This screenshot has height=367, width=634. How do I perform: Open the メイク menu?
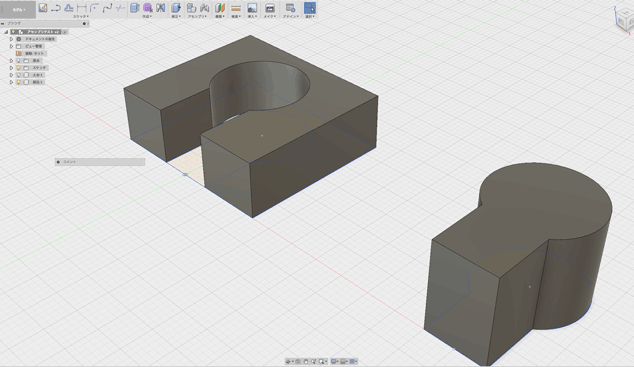click(270, 16)
